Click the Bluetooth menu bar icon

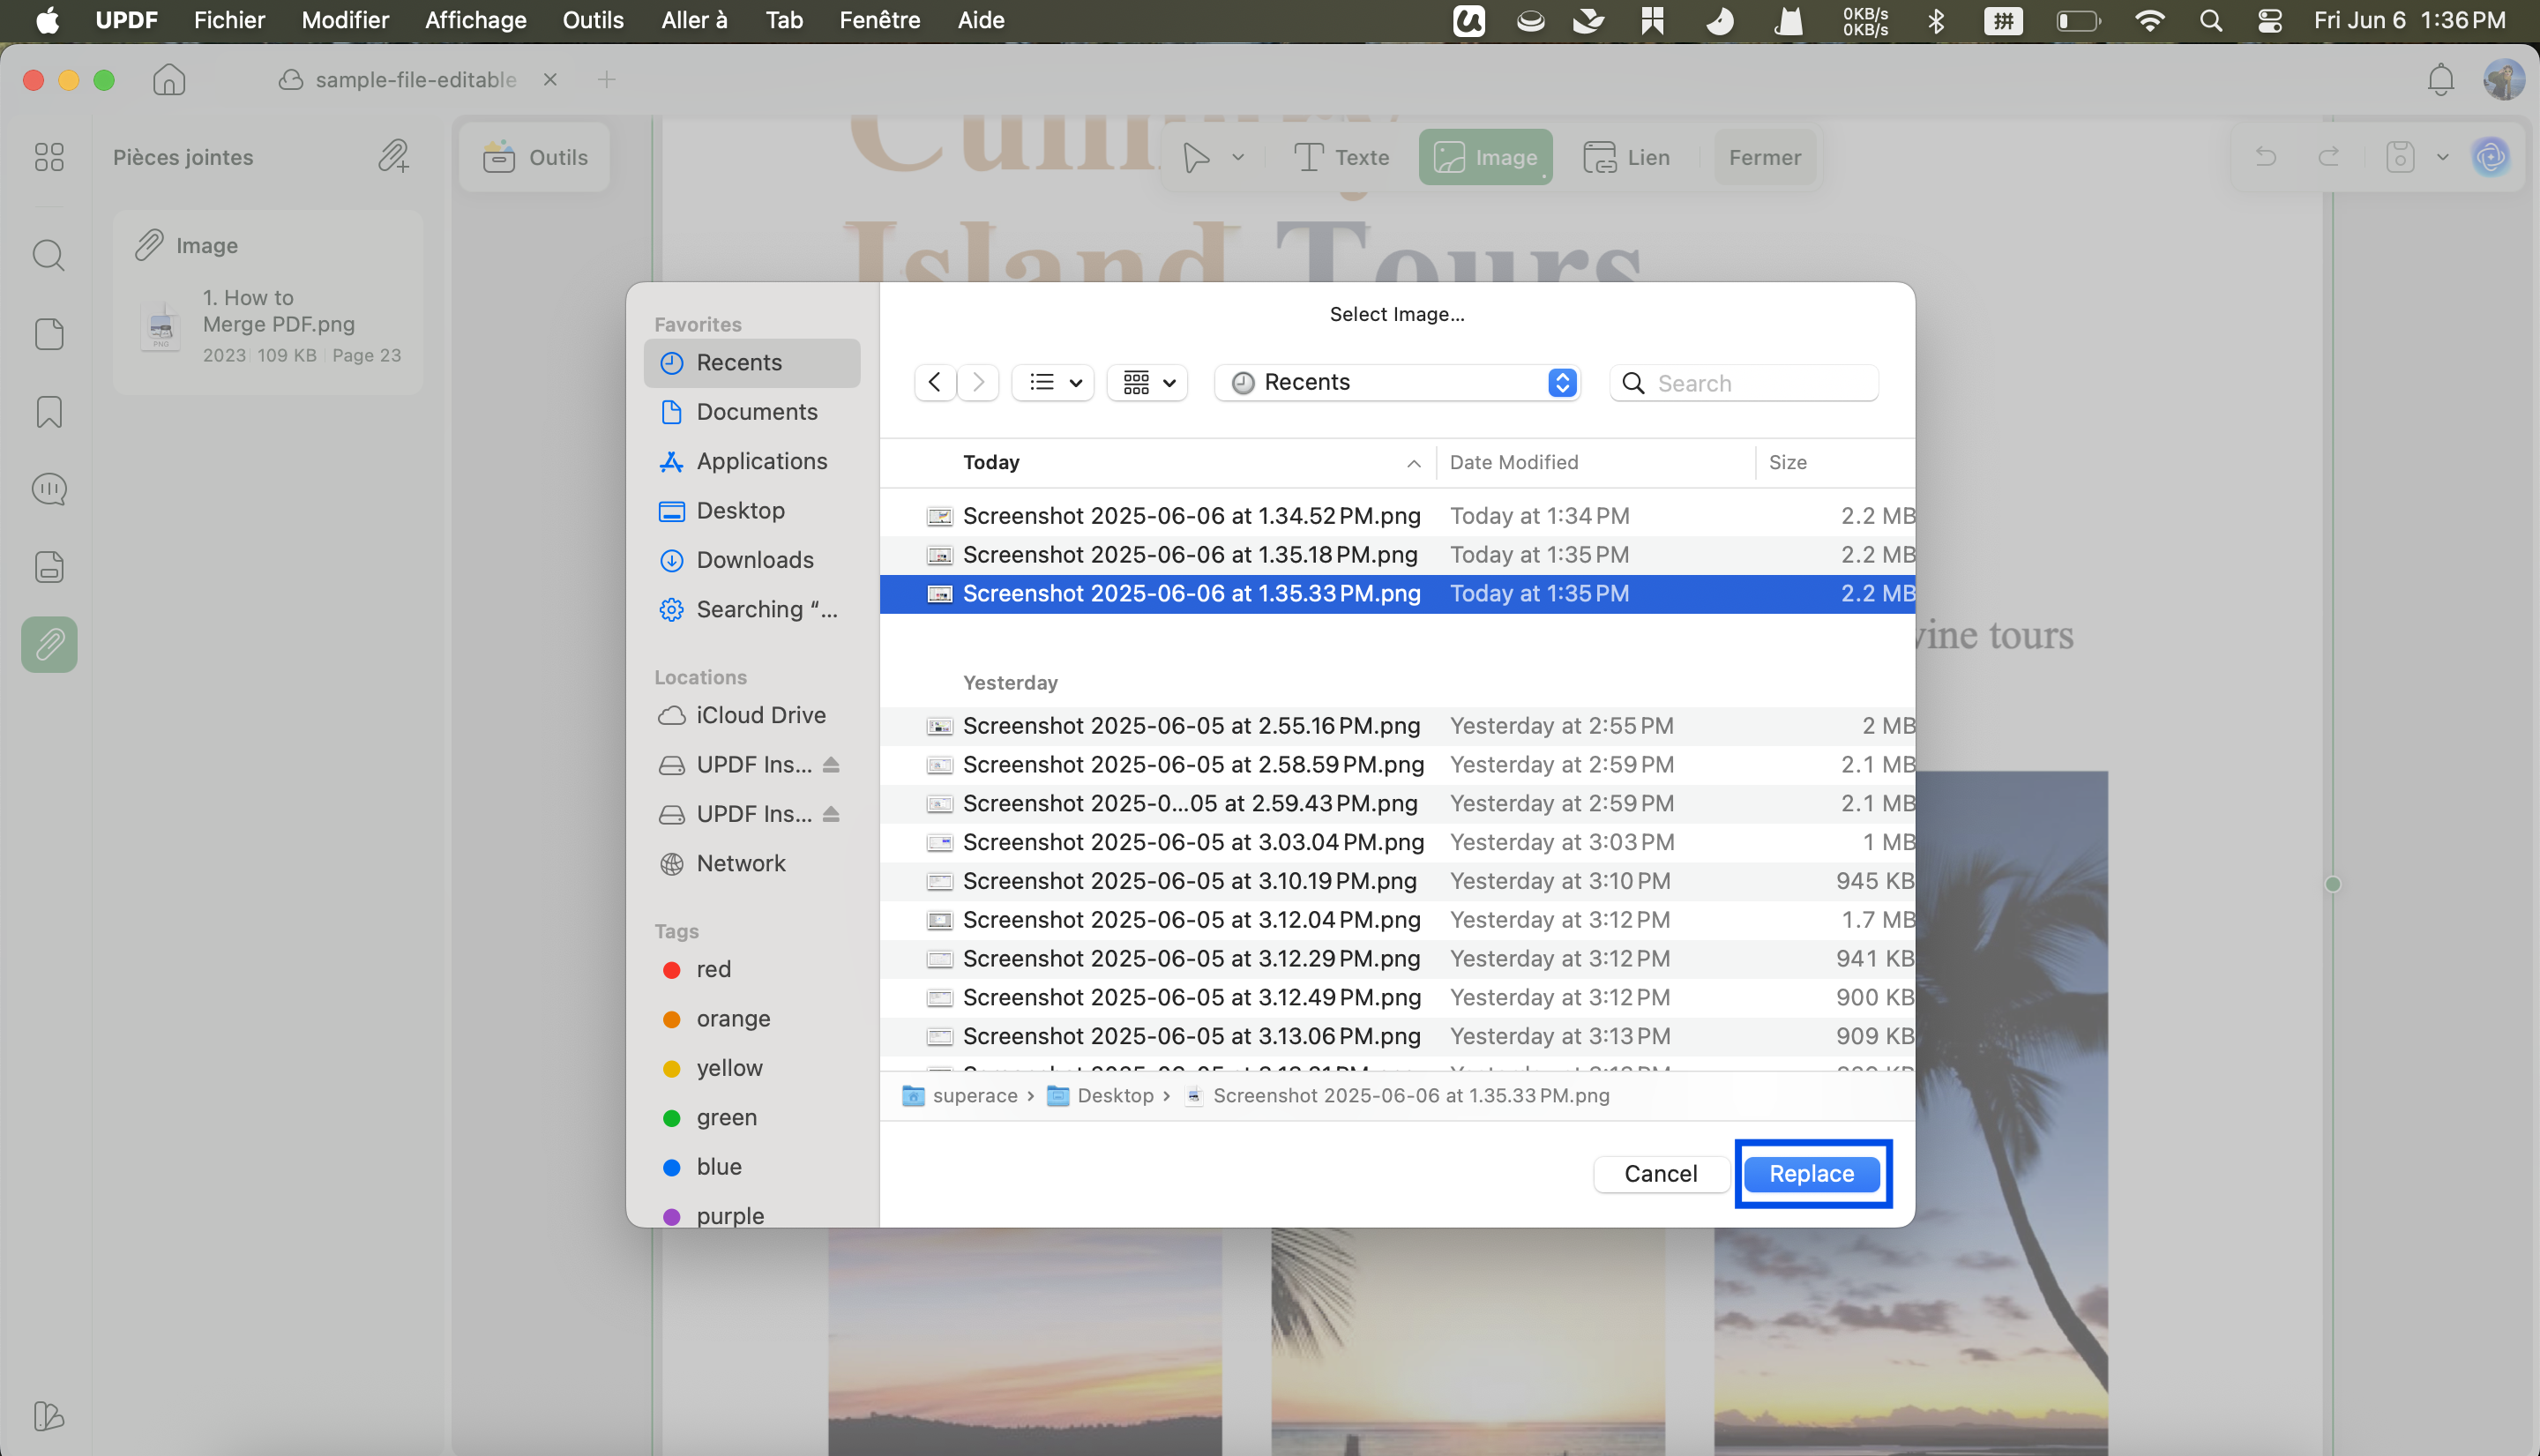click(1936, 21)
